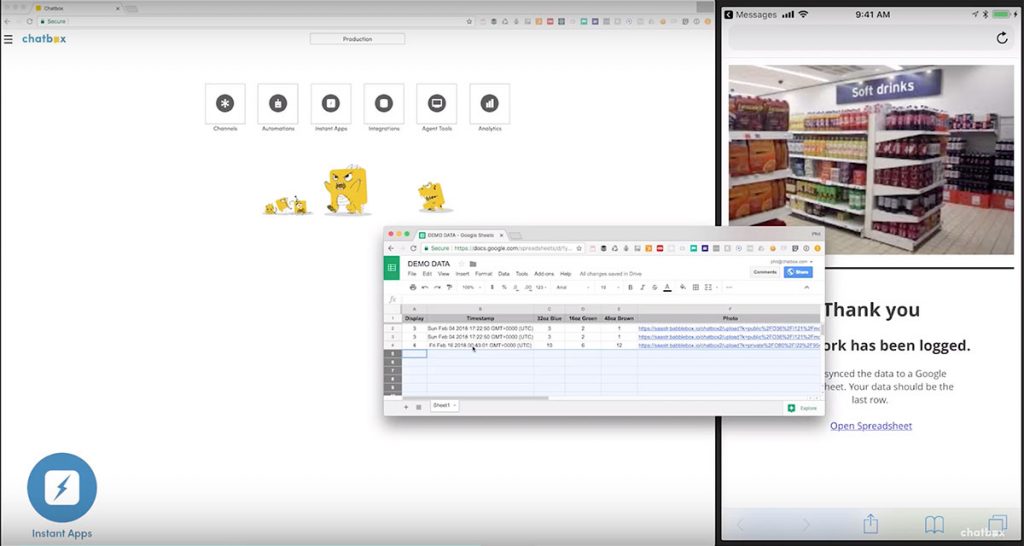1024x546 pixels.
Task: Reload the phone Safari page
Action: [x=1002, y=38]
